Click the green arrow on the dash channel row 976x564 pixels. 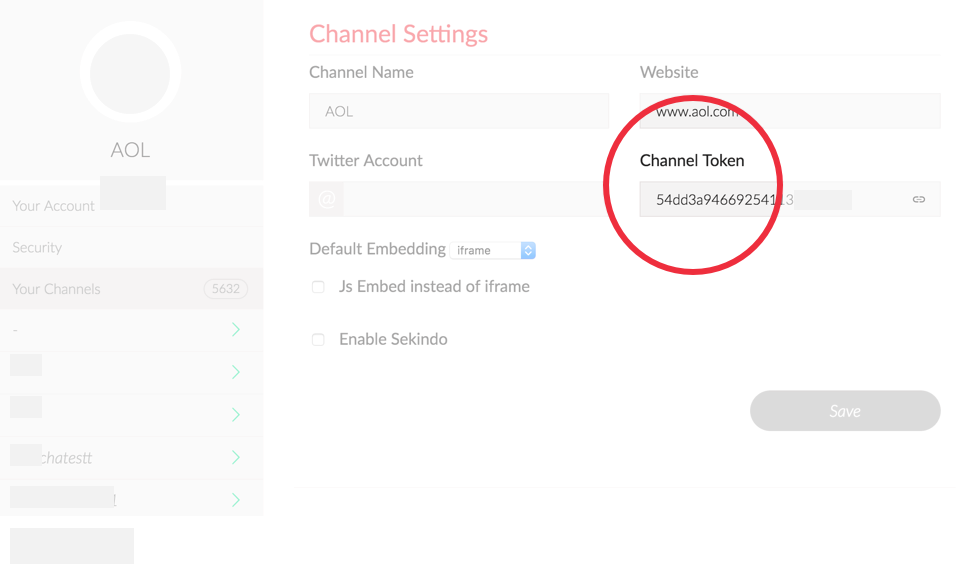(x=236, y=330)
